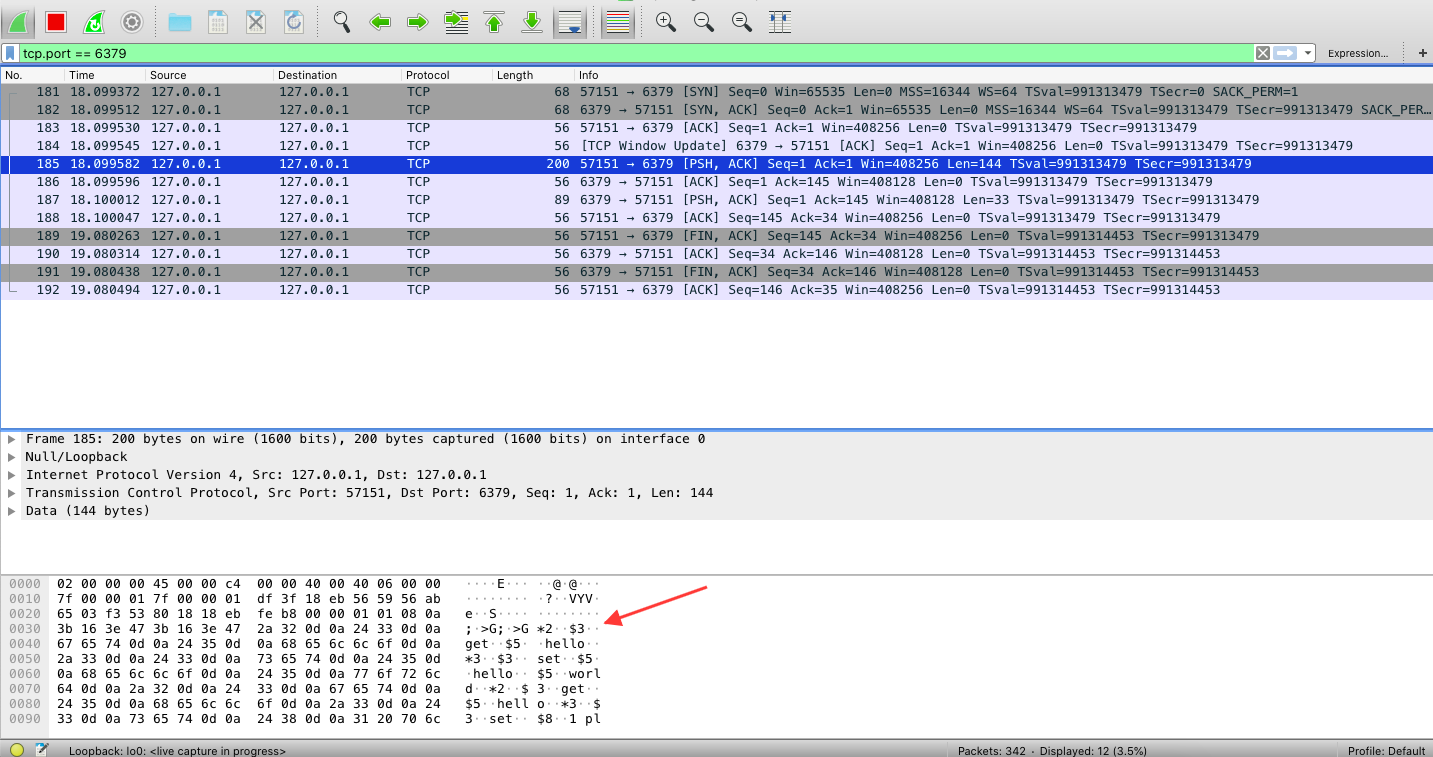Click the resize columns to content icon
Viewport: 1433px width, 757px height.
point(781,21)
